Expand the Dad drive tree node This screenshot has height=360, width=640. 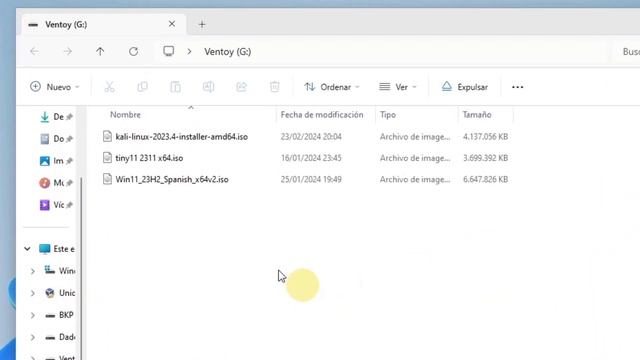tap(33, 337)
